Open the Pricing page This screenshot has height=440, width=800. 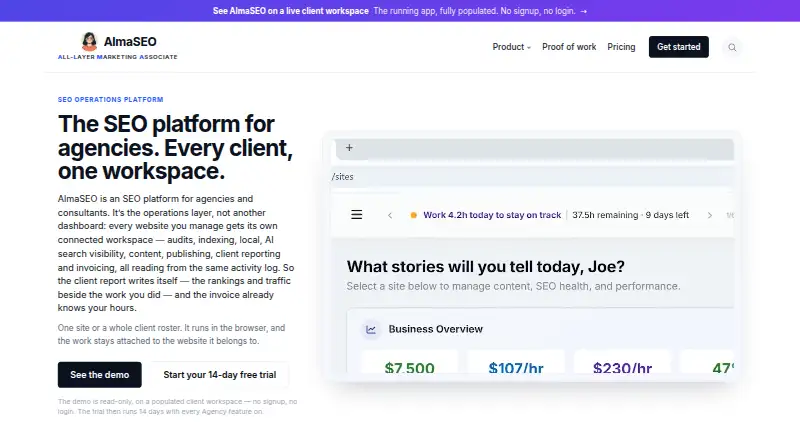click(x=621, y=47)
